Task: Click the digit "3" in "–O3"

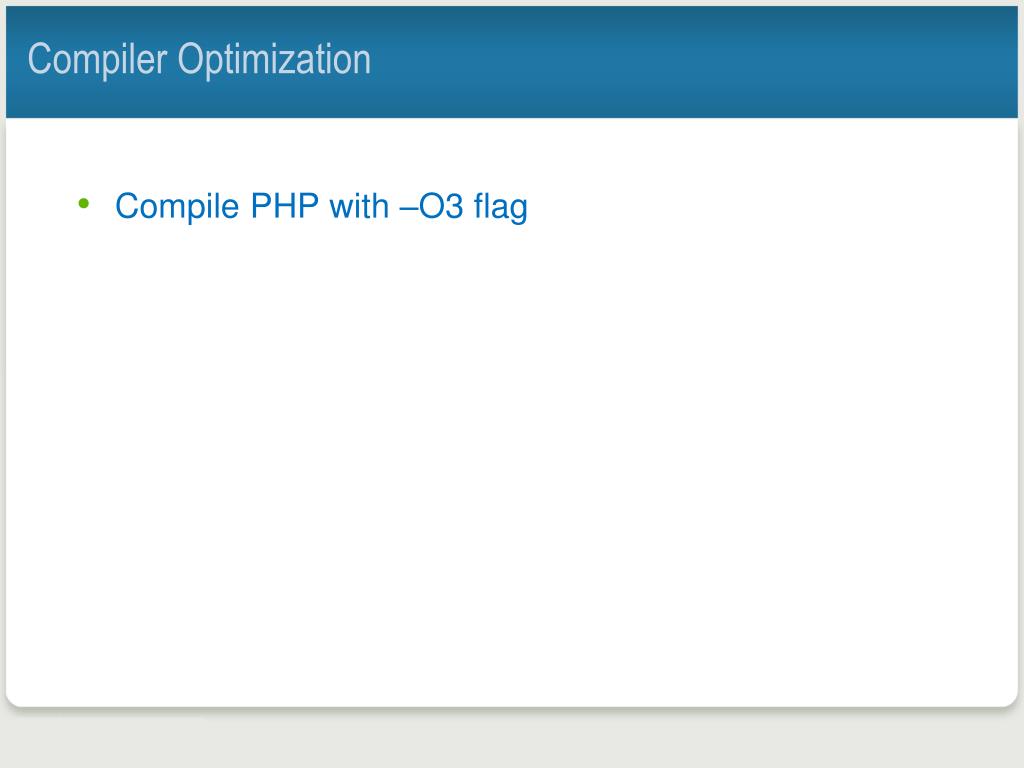Action: 455,206
